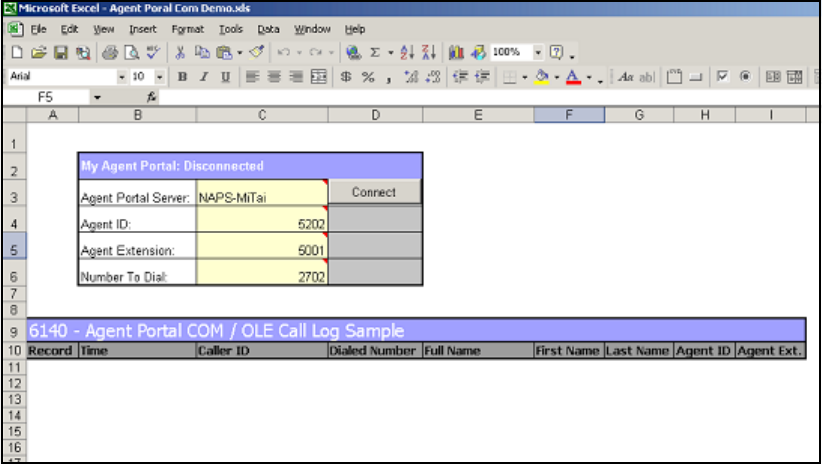Cut selection with the scissors icon

point(180,52)
